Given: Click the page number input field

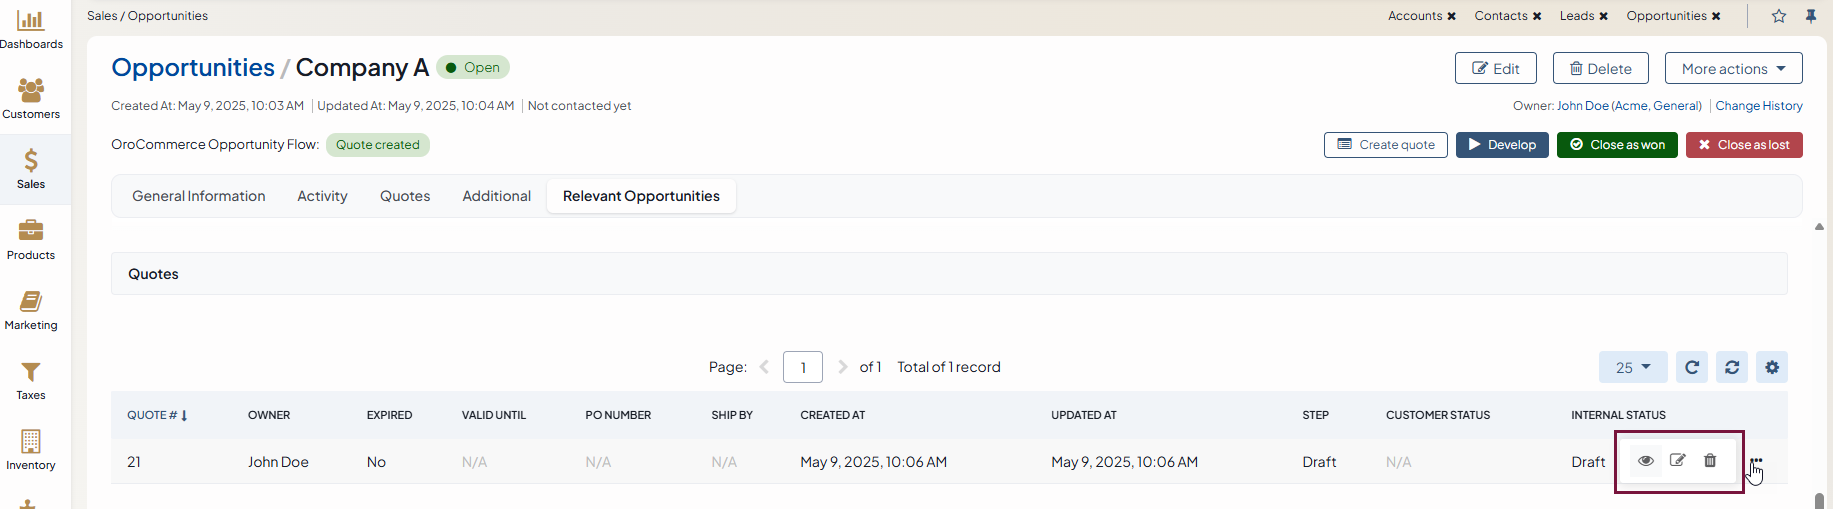Looking at the screenshot, I should pos(803,367).
